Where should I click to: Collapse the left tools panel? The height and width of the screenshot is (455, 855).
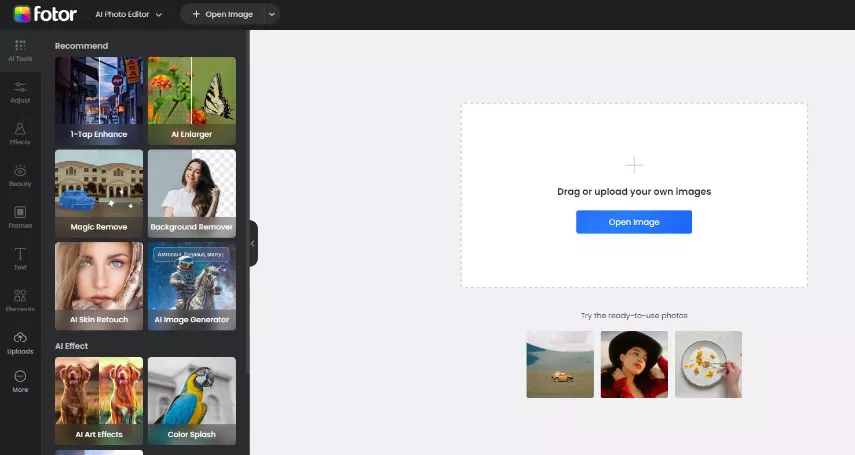252,243
